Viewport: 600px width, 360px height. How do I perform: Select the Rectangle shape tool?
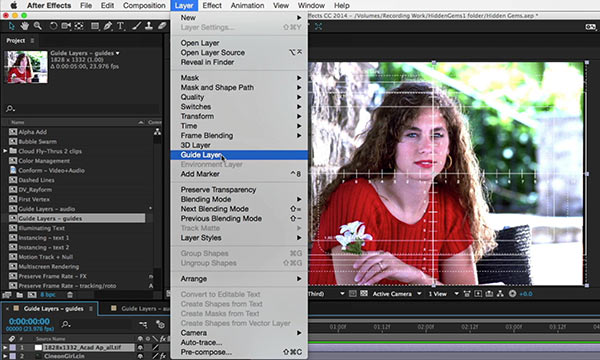95,26
